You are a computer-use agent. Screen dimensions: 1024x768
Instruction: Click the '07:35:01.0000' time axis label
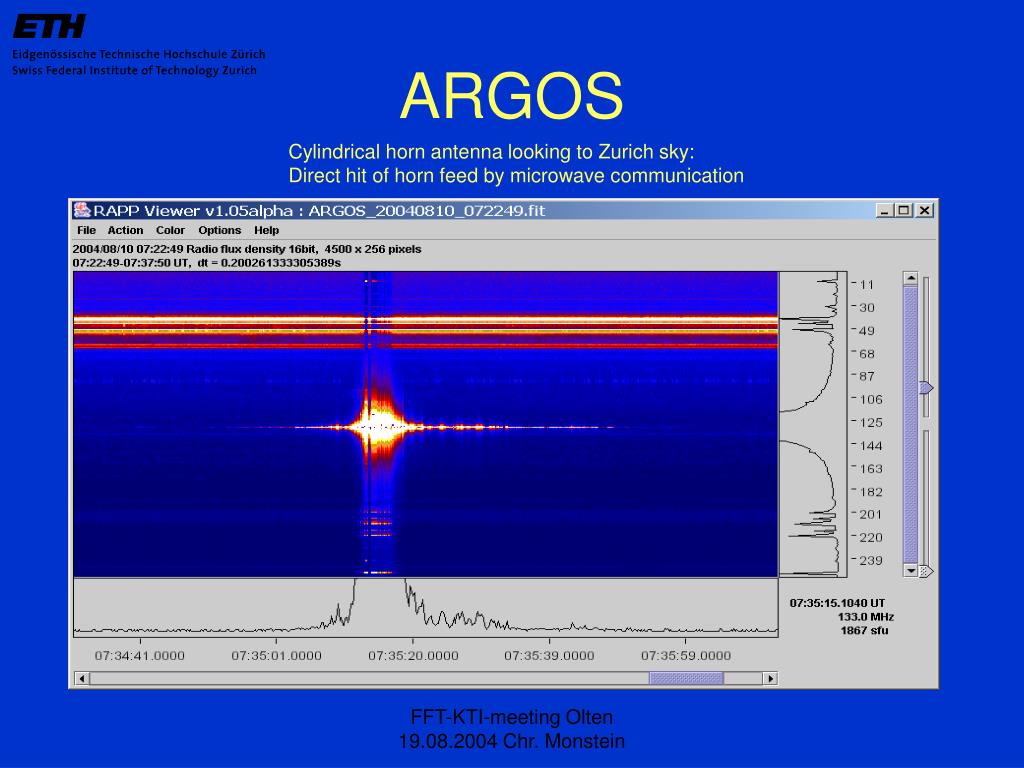[276, 656]
